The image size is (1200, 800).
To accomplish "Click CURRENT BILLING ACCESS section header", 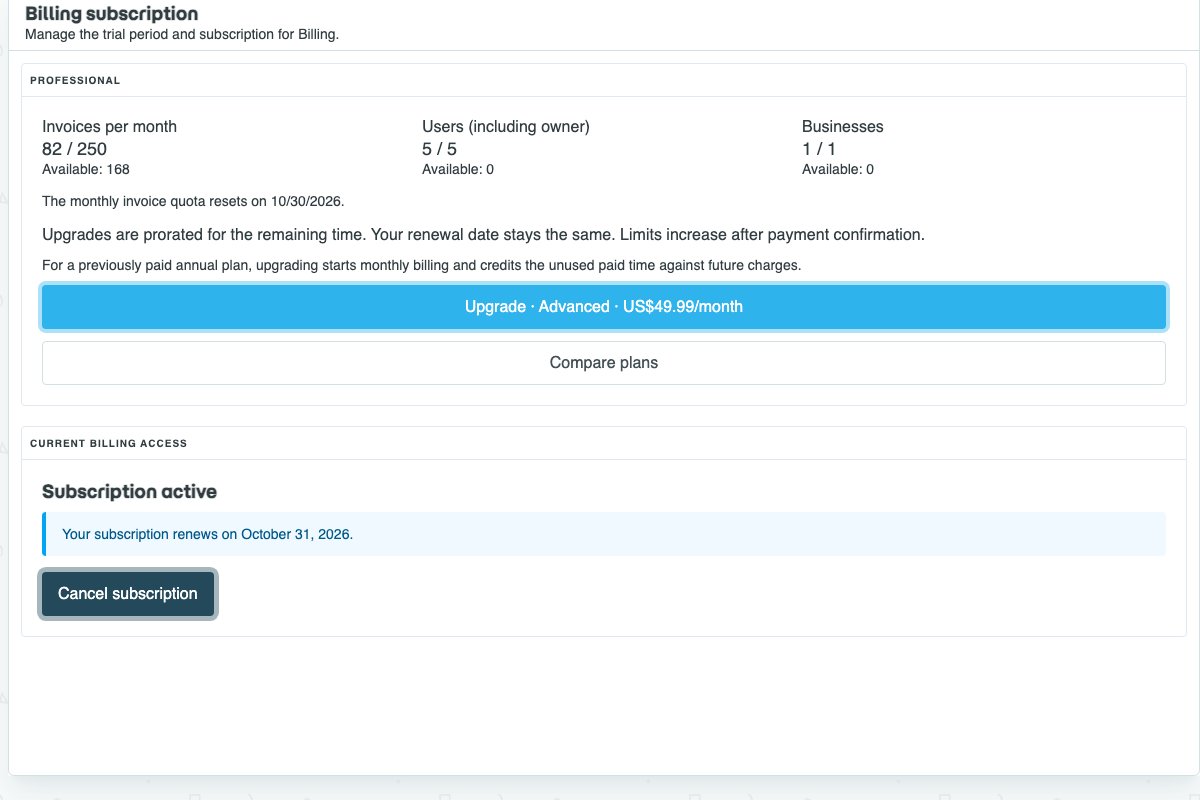I will (x=108, y=443).
